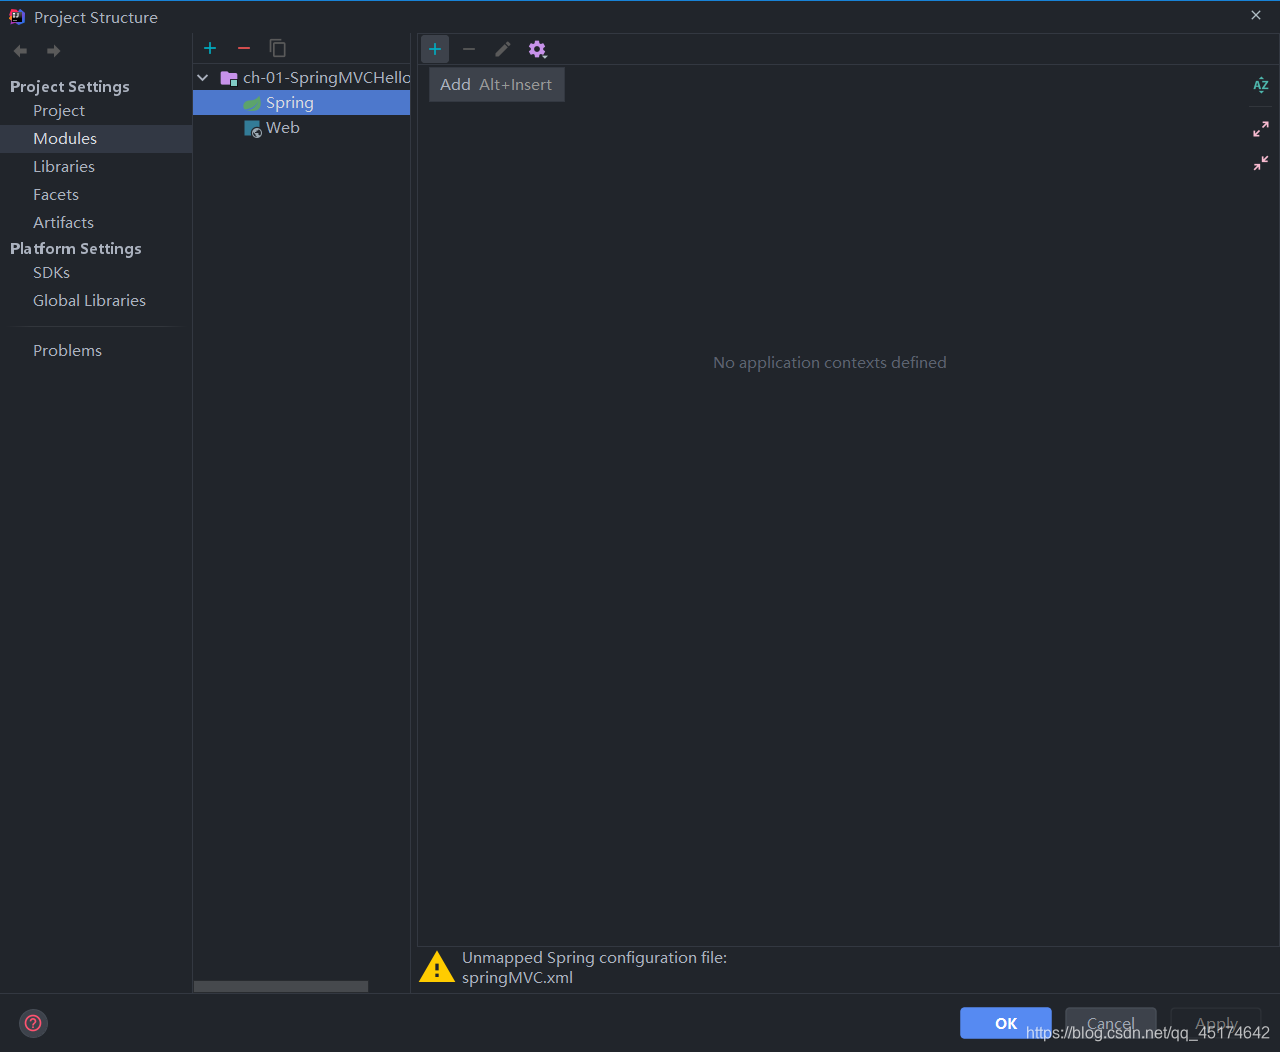Click the Apply button
Screen dimensions: 1280x1052
pyautogui.click(x=1216, y=1023)
